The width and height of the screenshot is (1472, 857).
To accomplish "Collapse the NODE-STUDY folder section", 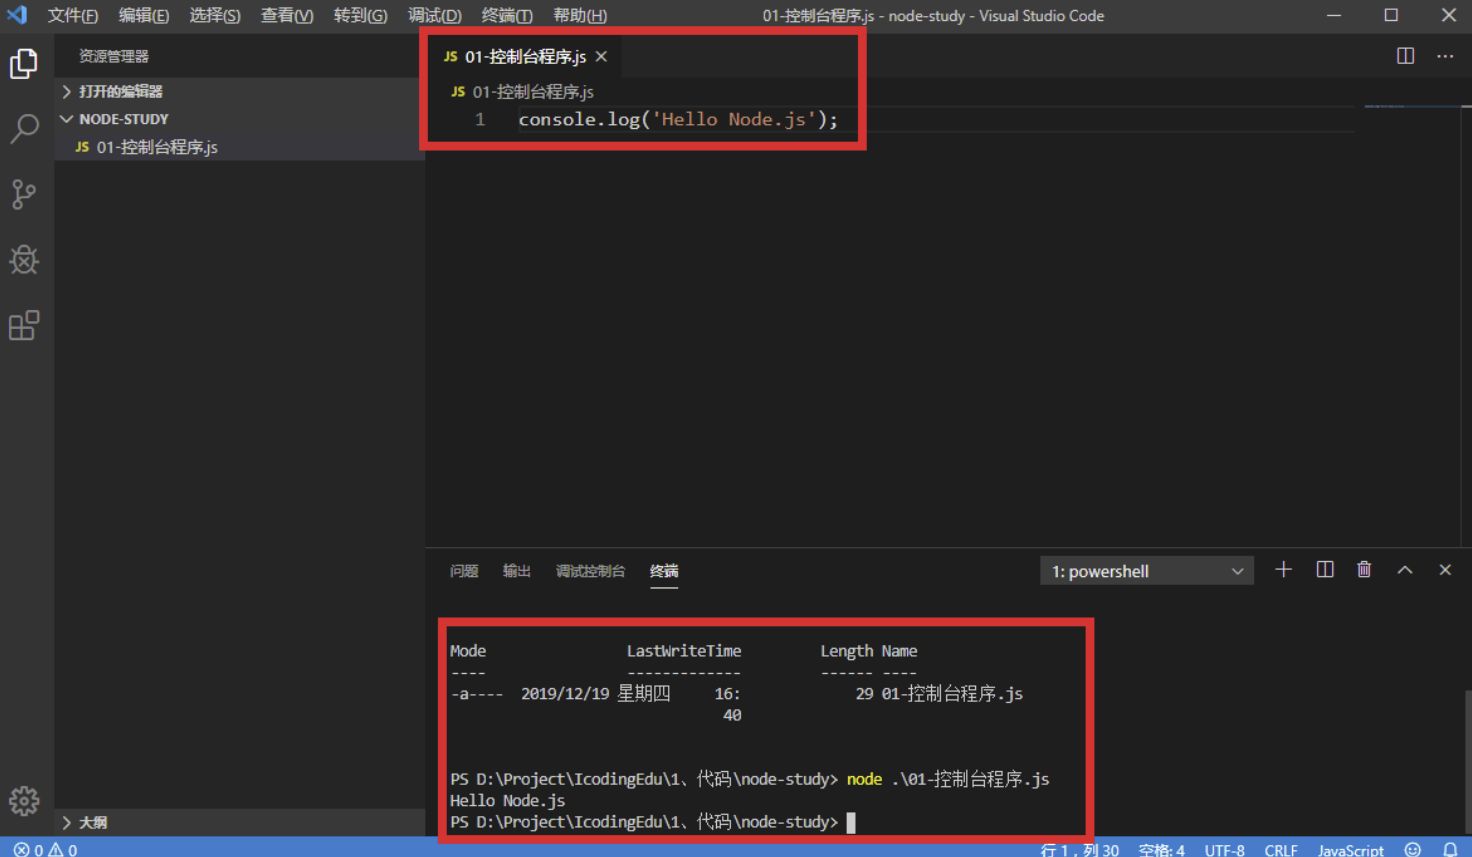I will click(240, 119).
